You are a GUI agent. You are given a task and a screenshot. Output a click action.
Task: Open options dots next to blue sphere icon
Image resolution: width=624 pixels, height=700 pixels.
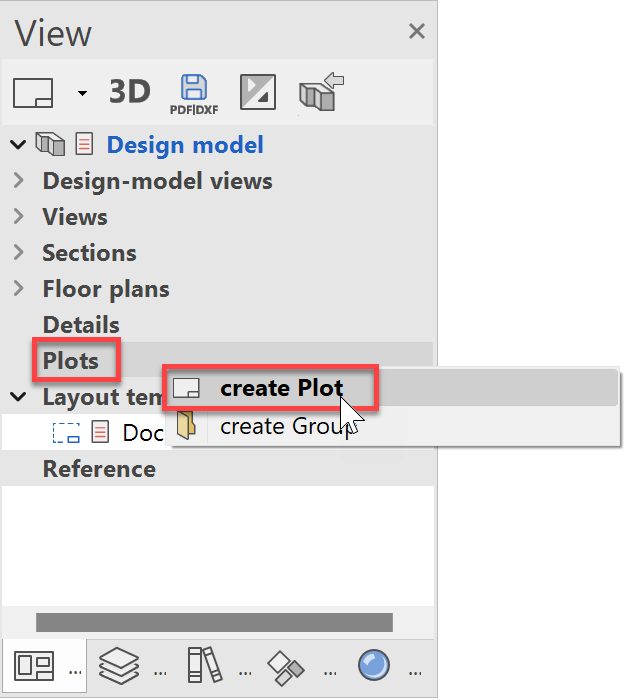click(415, 672)
